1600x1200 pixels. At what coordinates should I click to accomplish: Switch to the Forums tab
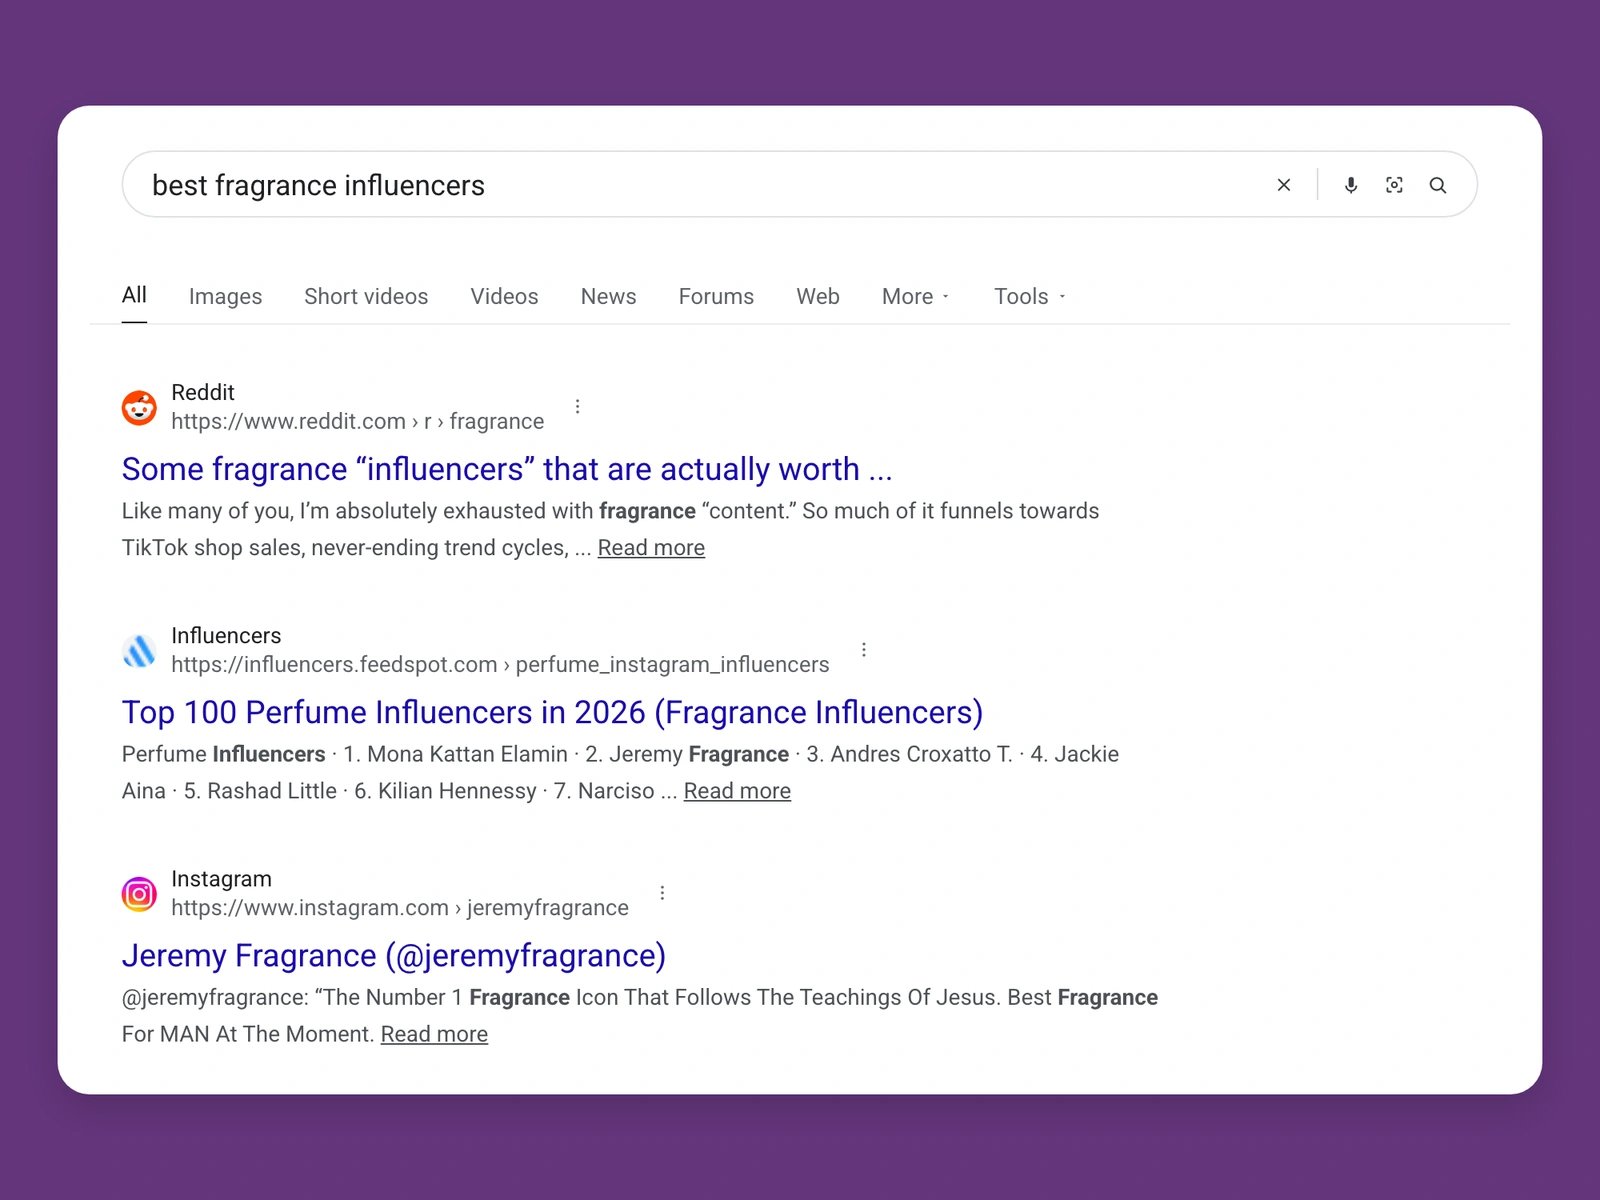click(x=716, y=296)
